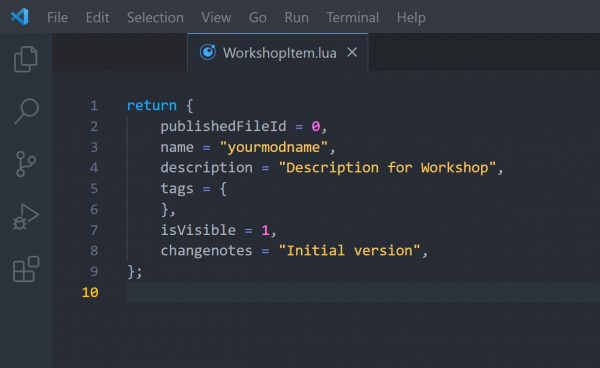Screen dimensions: 600x368
Task: Close the WorkshopItem.lua tab
Action: (352, 52)
